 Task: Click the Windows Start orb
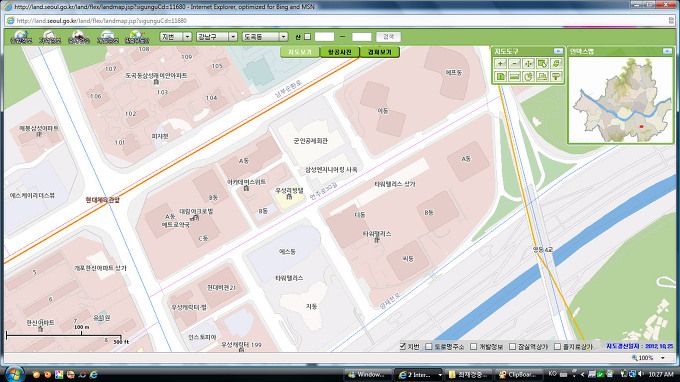pos(14,374)
